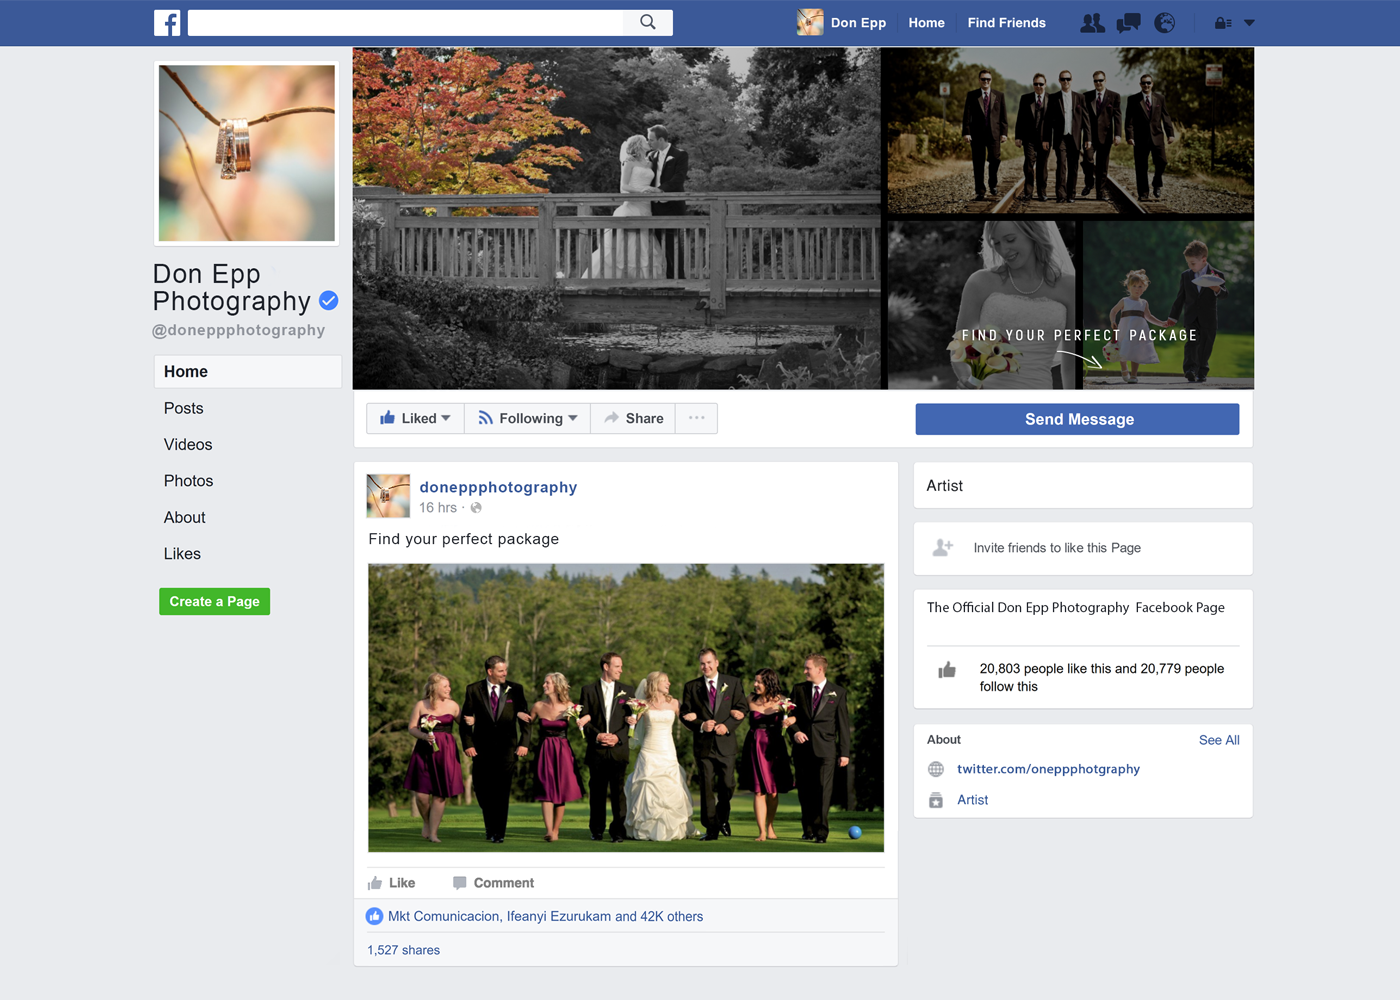This screenshot has width=1400, height=1000.
Task: Click Don Epp profile avatar in top bar
Action: tap(810, 22)
